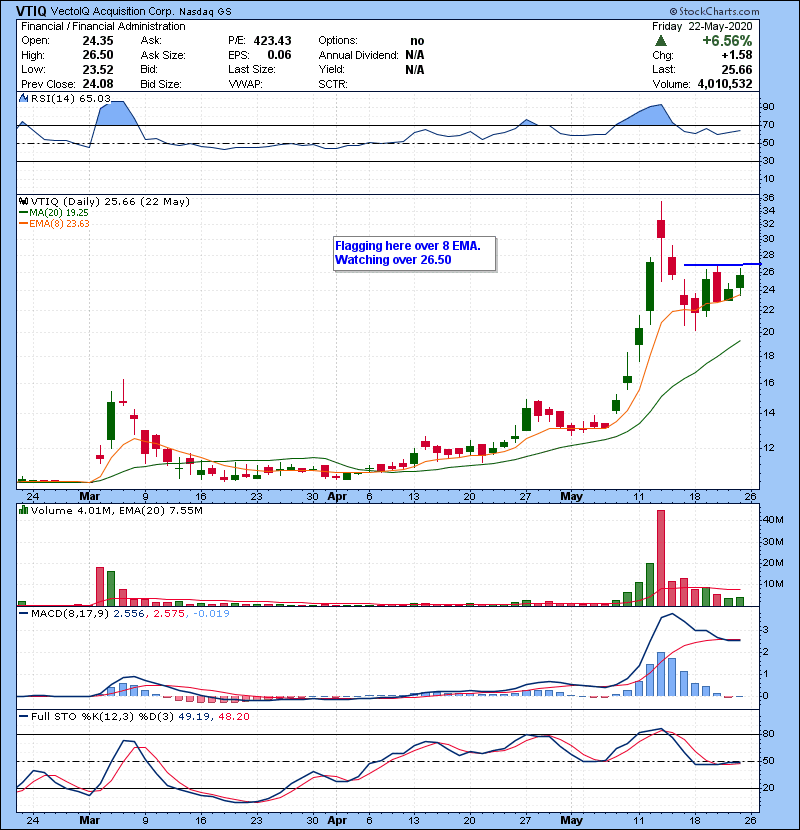Click the candlestick icon beside VTIQ (Daily)
This screenshot has width=800, height=830.
(22, 201)
